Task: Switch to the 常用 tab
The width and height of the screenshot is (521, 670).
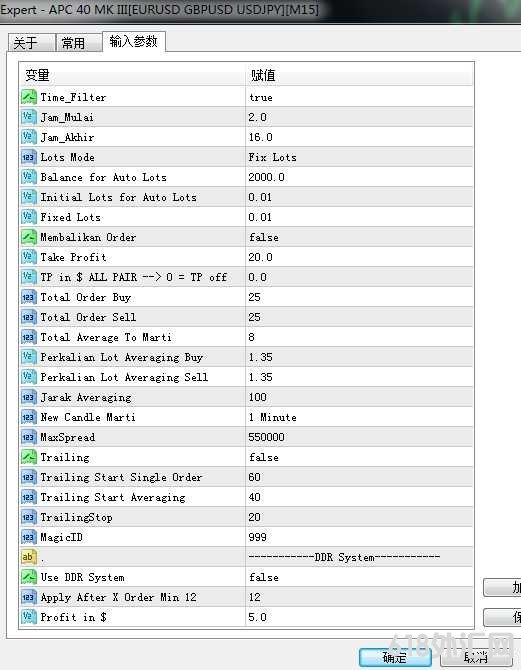Action: (x=78, y=43)
